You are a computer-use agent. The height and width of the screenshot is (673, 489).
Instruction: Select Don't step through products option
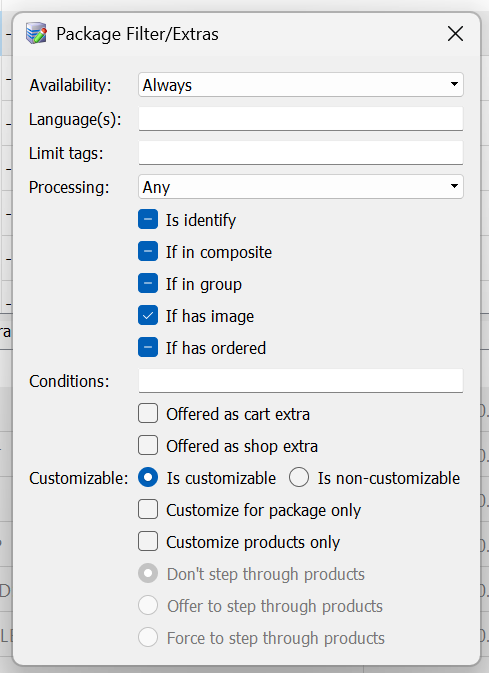click(x=148, y=574)
